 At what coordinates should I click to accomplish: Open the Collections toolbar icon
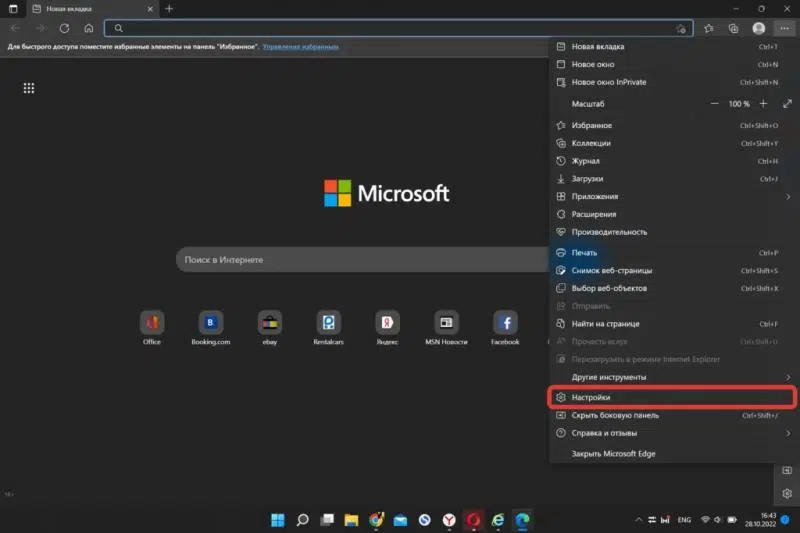[x=734, y=29]
